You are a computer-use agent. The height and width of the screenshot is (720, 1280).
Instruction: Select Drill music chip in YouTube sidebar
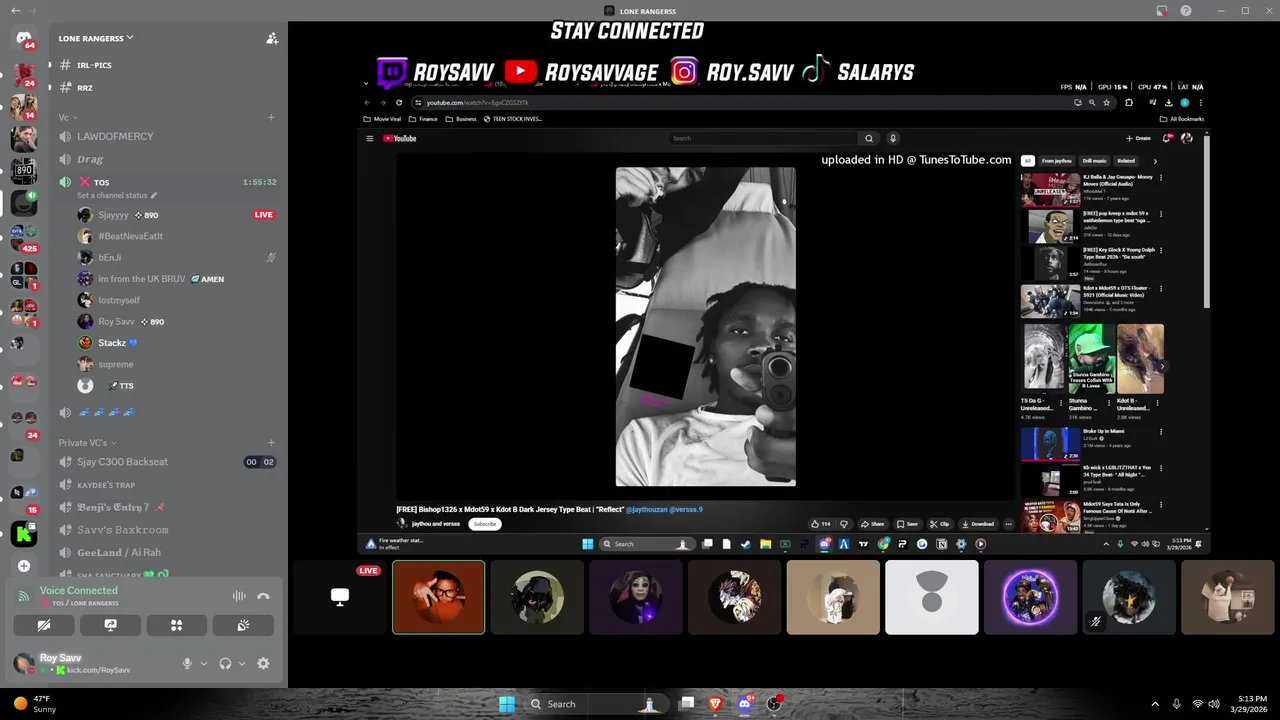pos(1094,161)
